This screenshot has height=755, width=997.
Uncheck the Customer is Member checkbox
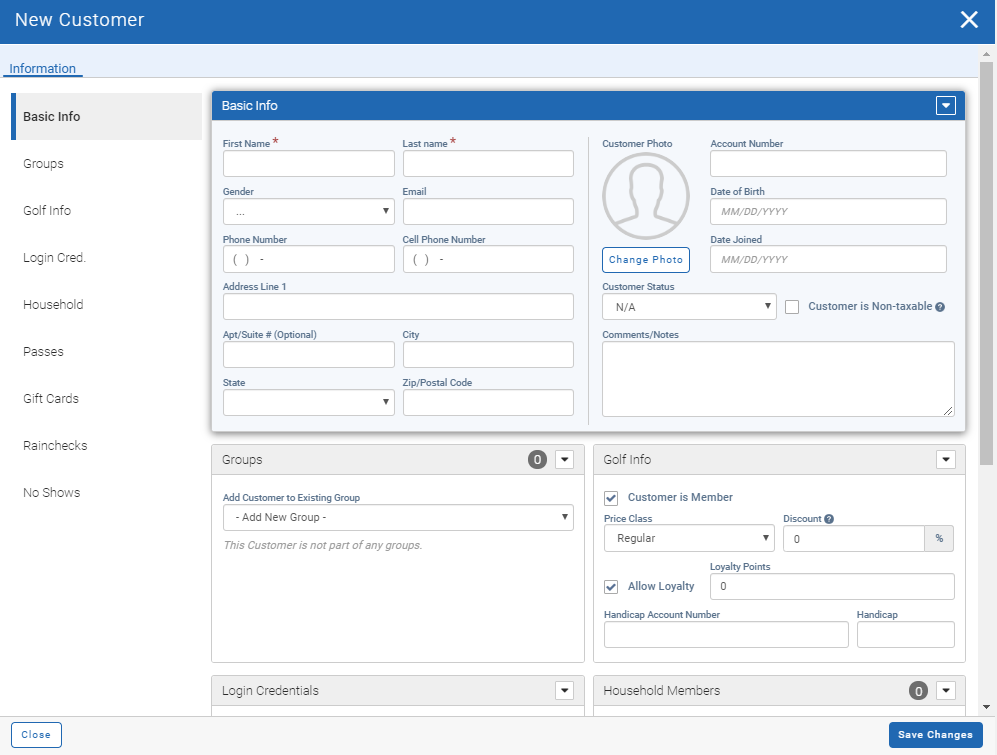point(611,498)
